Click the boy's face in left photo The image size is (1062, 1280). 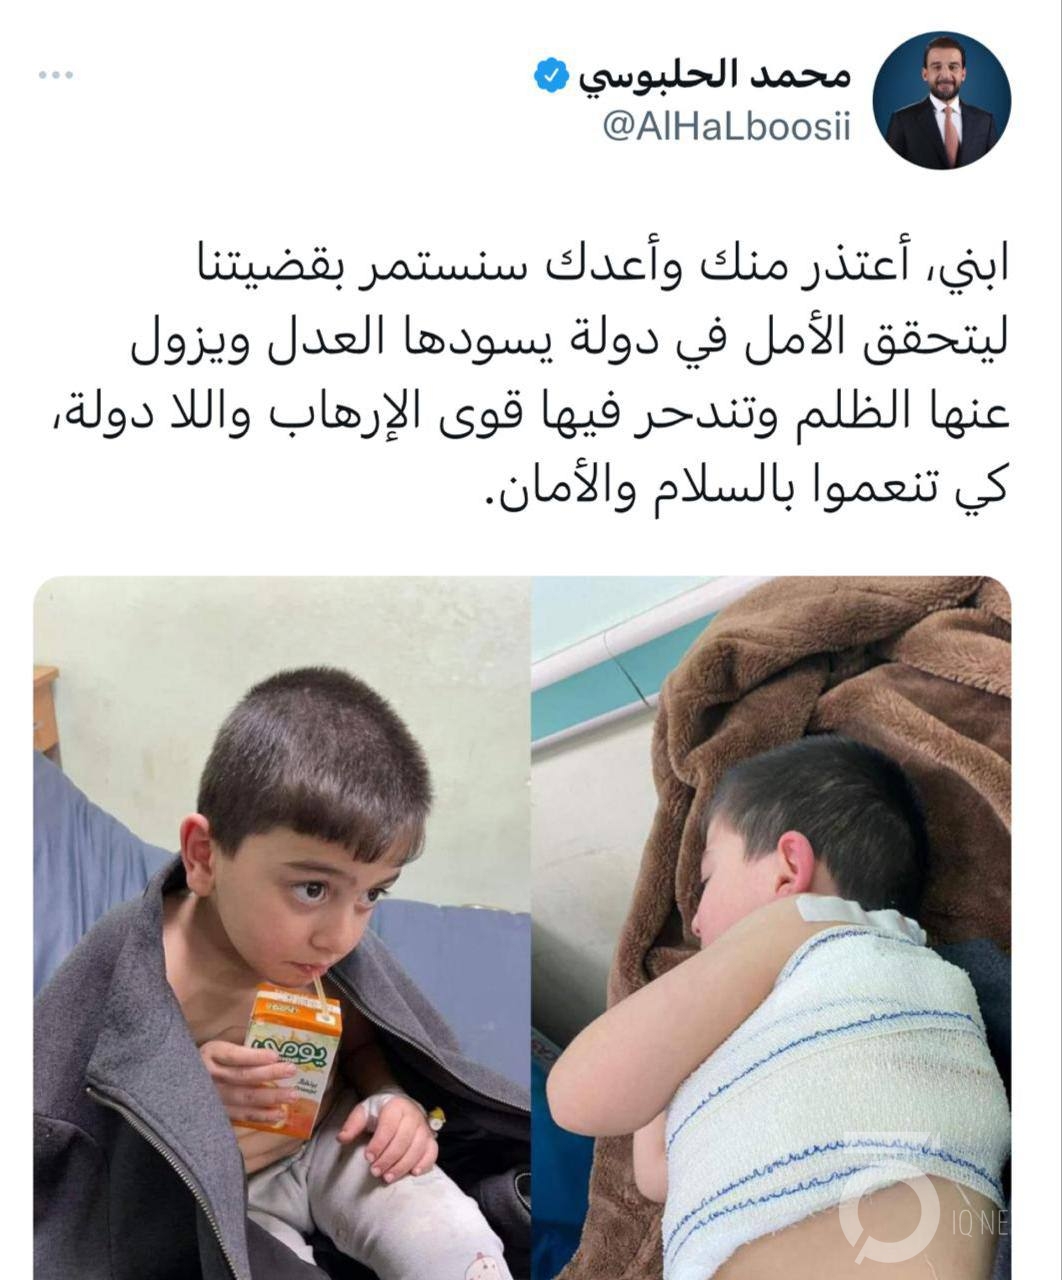[305, 895]
